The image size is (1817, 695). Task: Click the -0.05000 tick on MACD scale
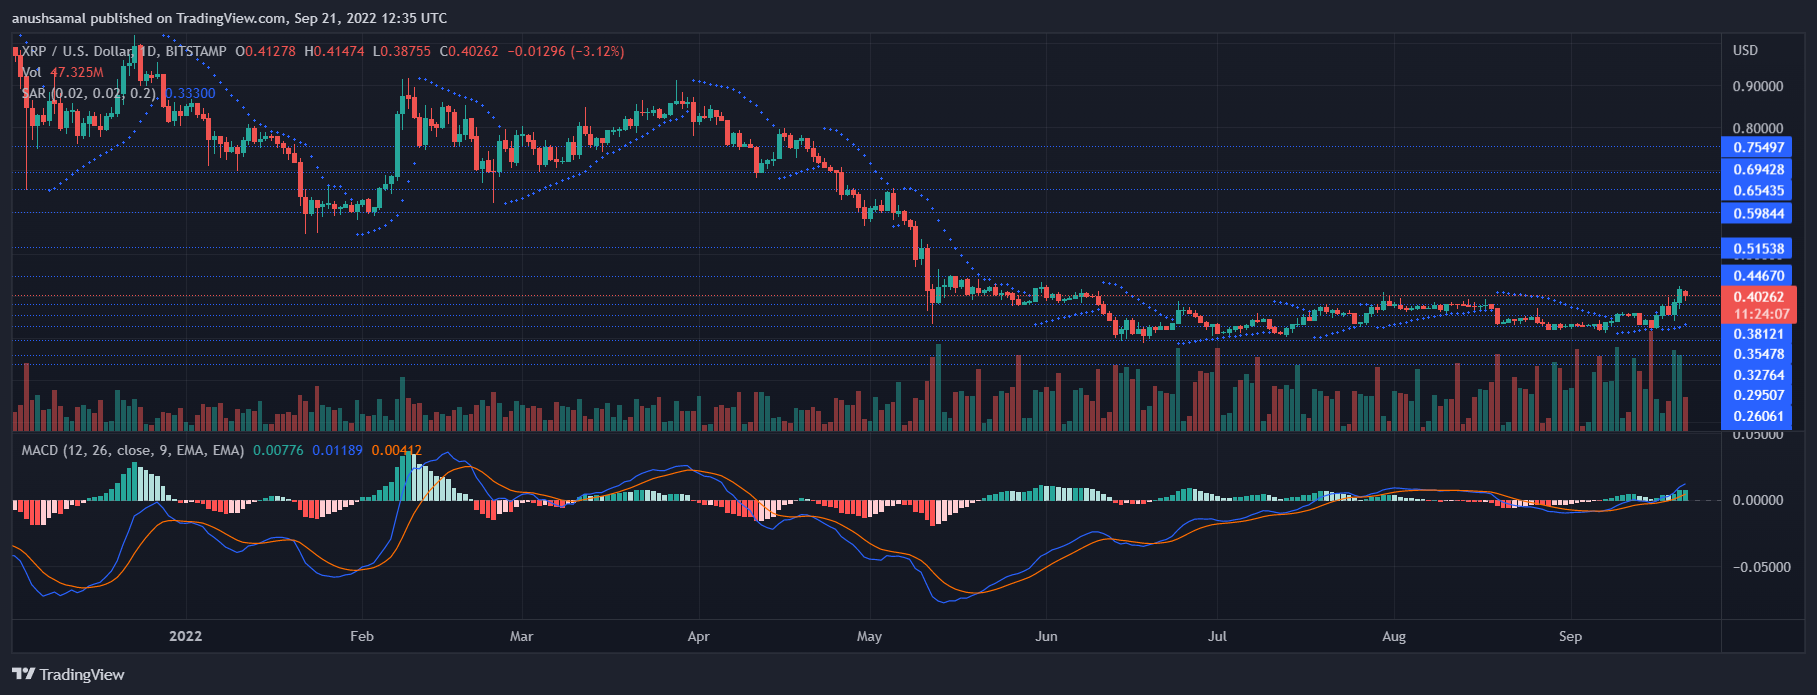(x=1757, y=567)
